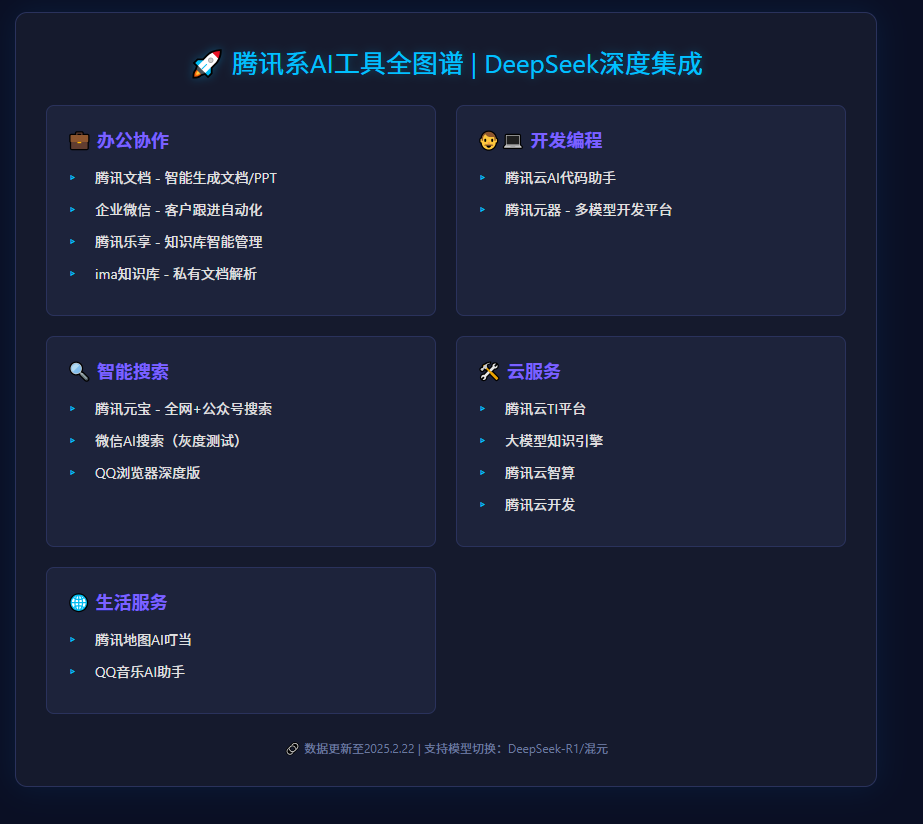923x824 pixels.
Task: Click the link icon in the footer
Action: [292, 749]
